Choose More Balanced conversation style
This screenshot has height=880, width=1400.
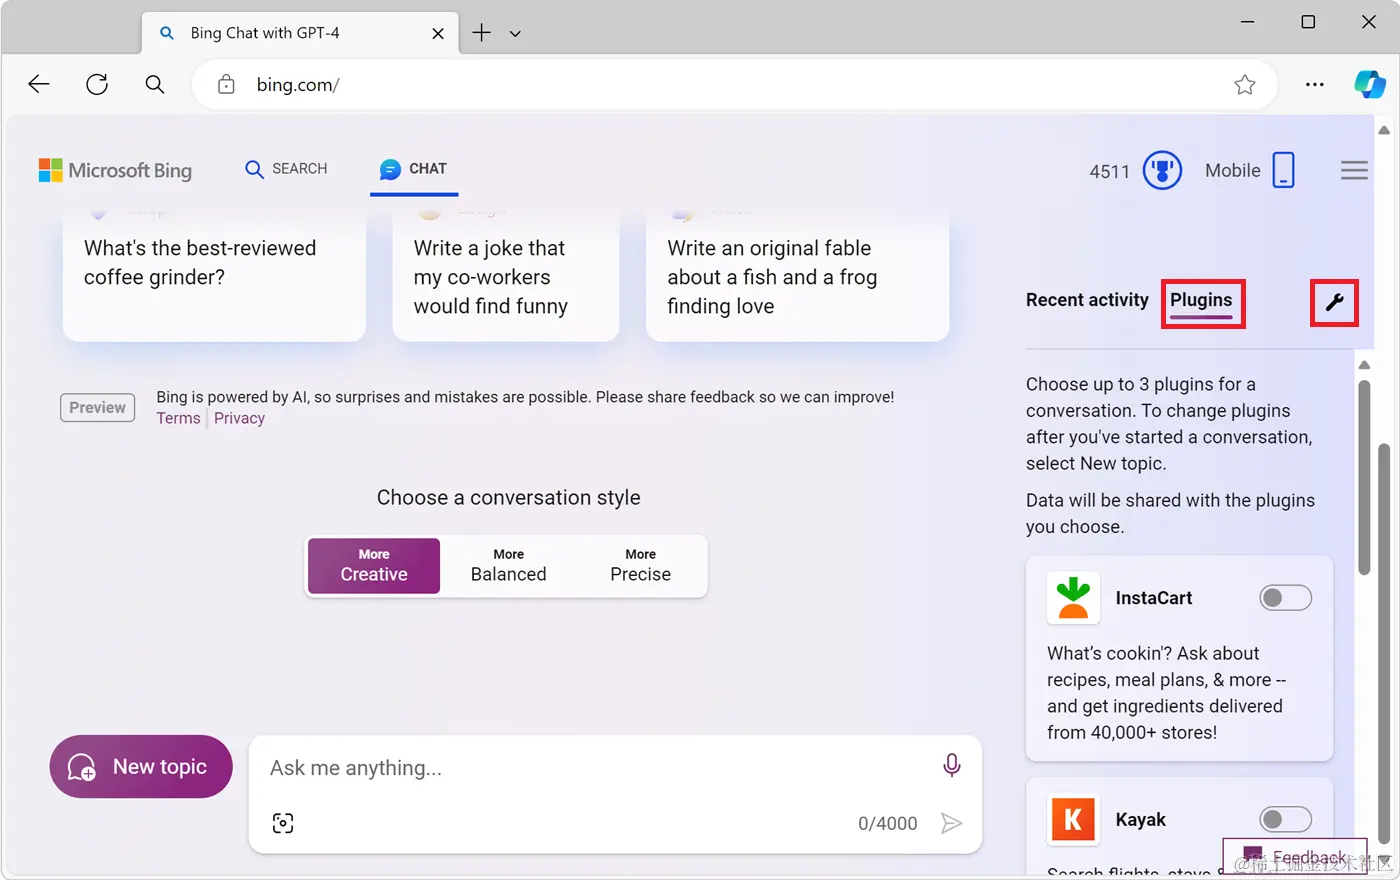[508, 566]
